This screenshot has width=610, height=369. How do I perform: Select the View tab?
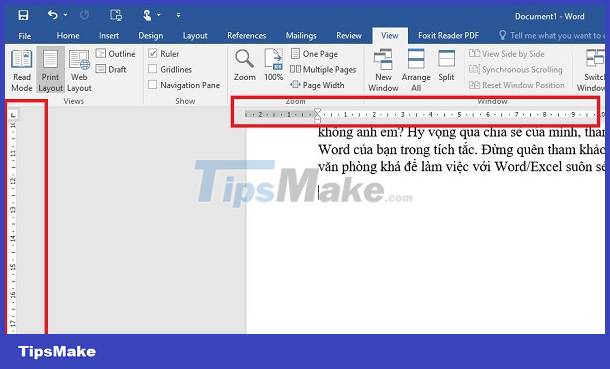[389, 36]
